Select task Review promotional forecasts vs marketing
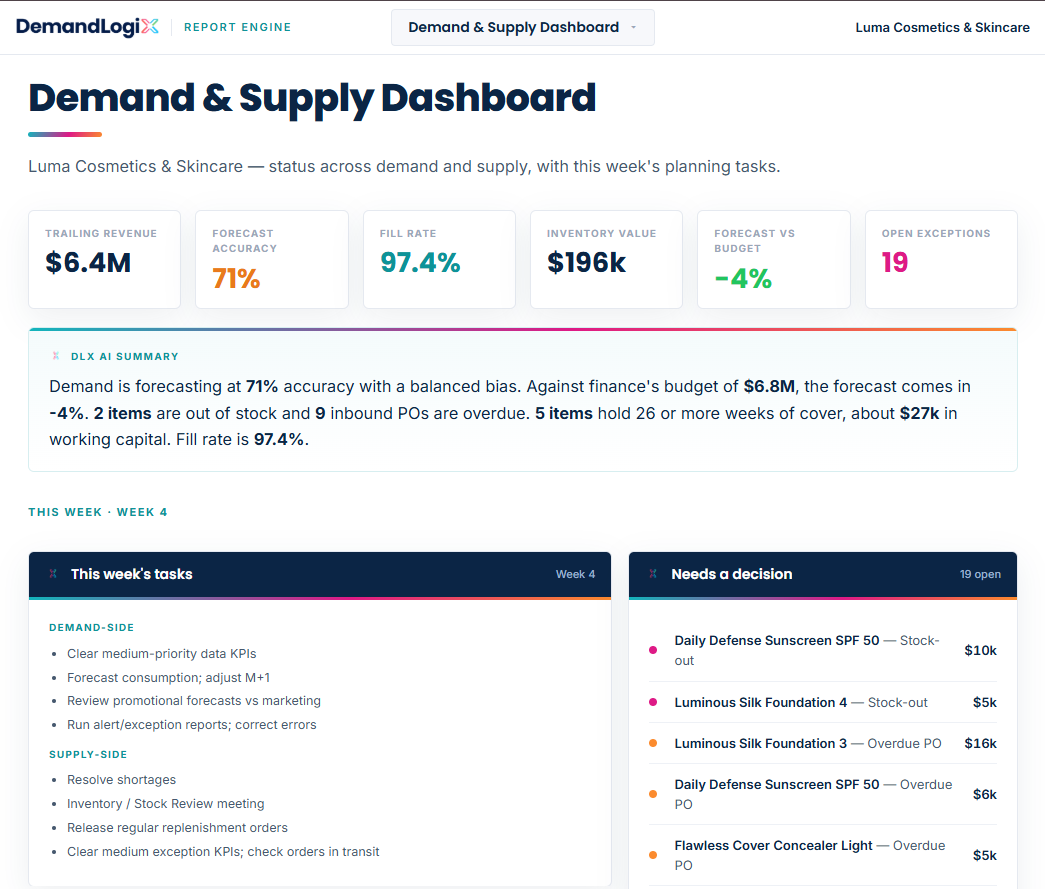This screenshot has width=1045, height=889. point(194,700)
